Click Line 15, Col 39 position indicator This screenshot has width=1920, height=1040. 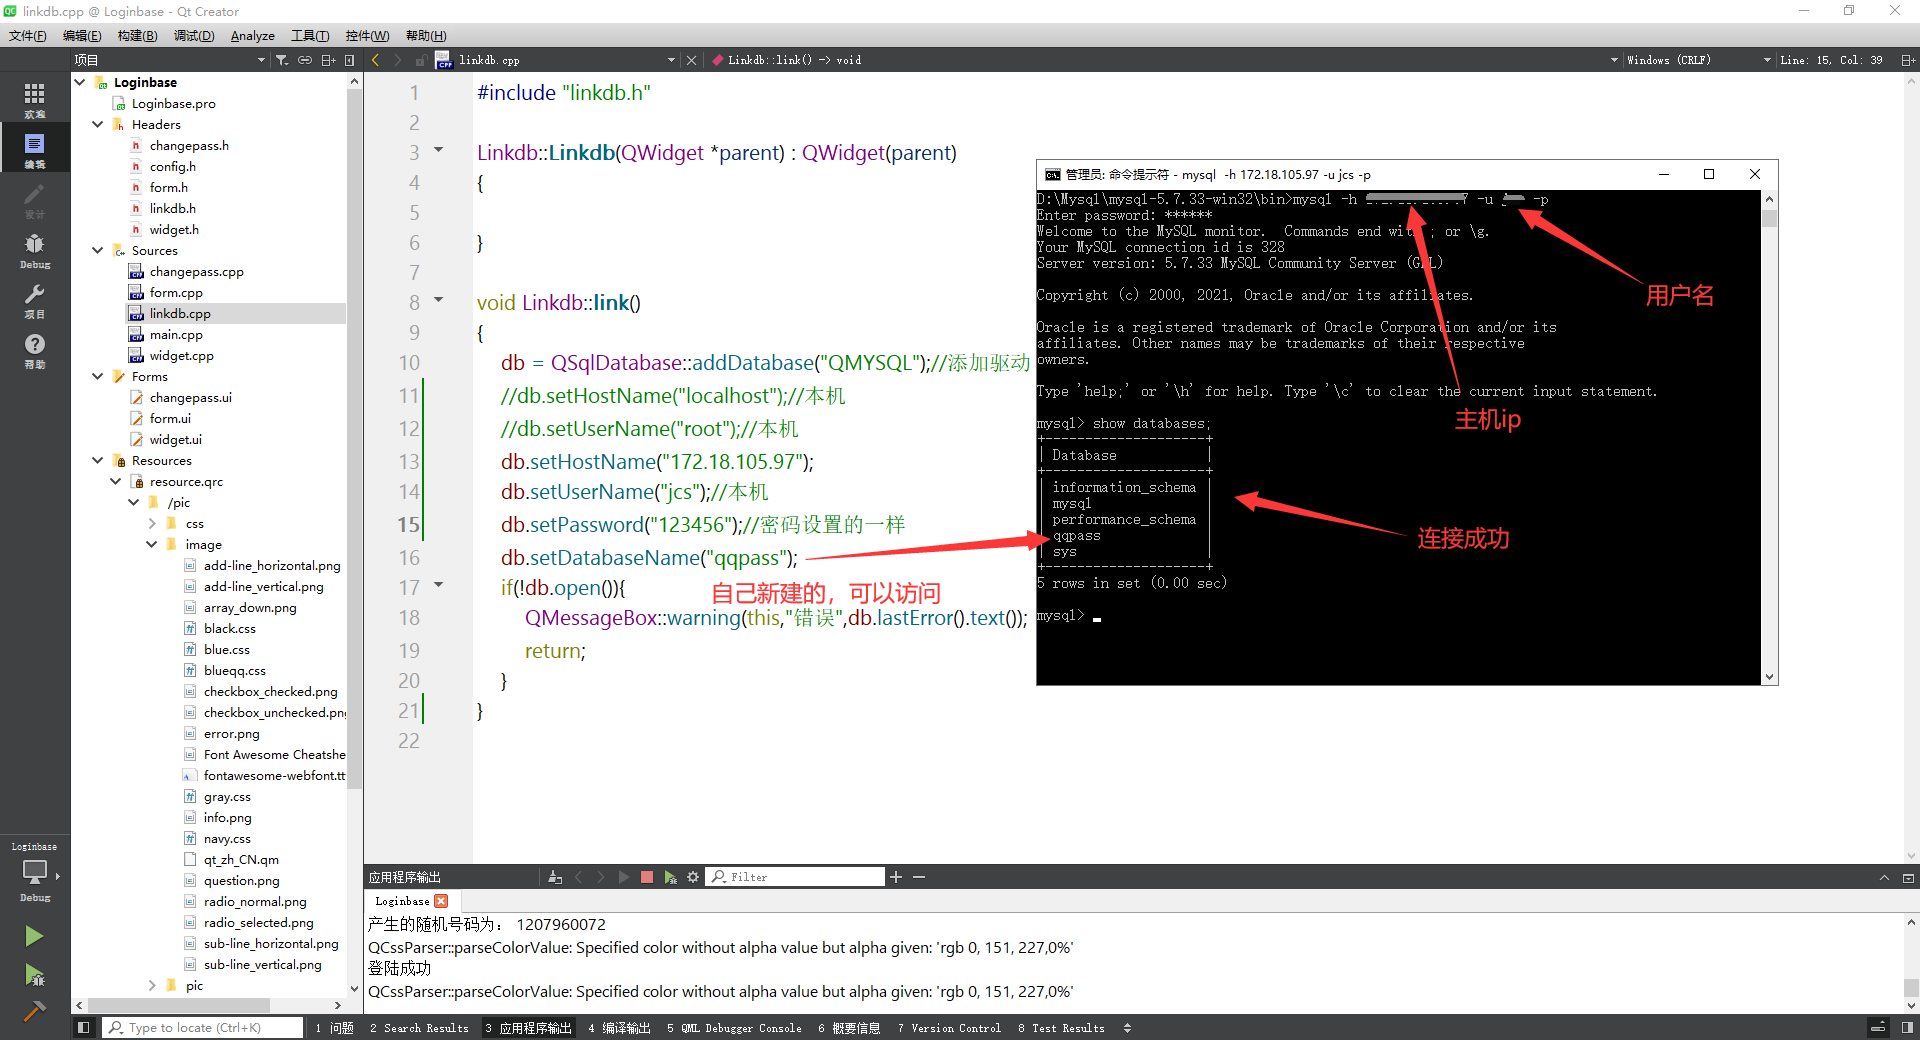click(1831, 60)
